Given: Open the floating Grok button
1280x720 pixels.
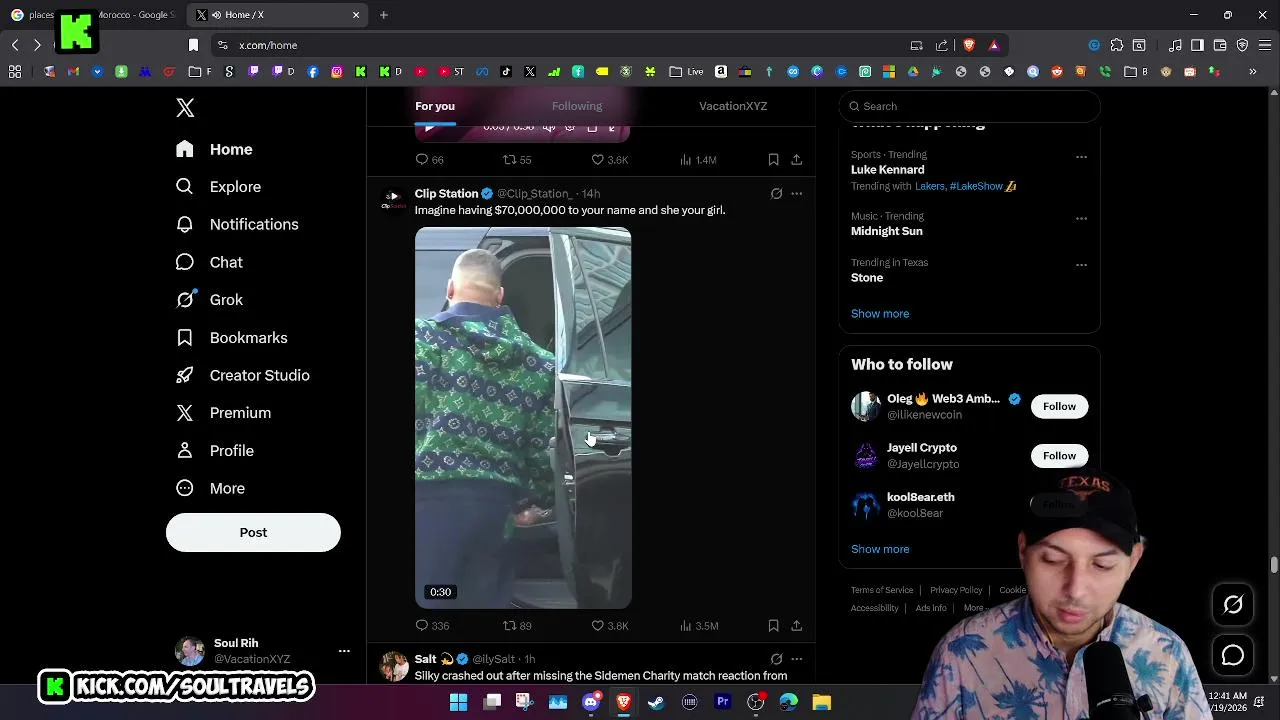Looking at the screenshot, I should pyautogui.click(x=1233, y=604).
